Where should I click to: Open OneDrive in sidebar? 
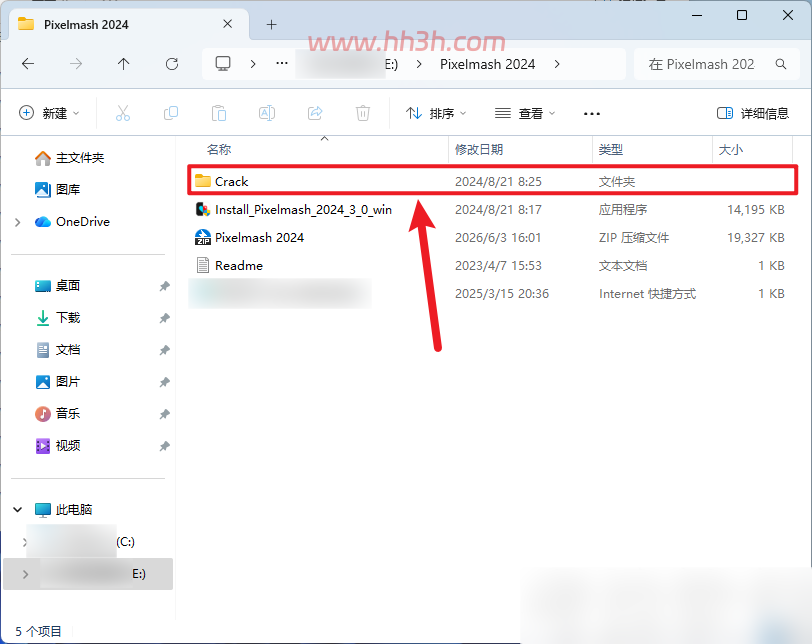coord(72,222)
